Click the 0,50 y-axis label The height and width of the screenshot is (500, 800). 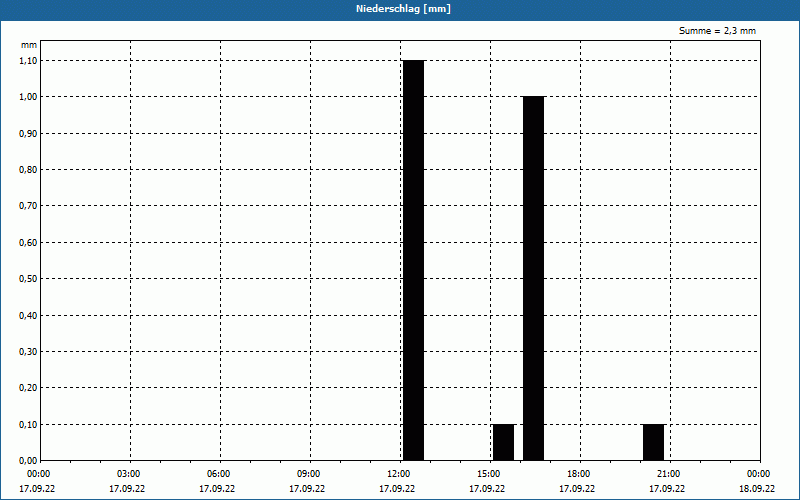click(28, 279)
